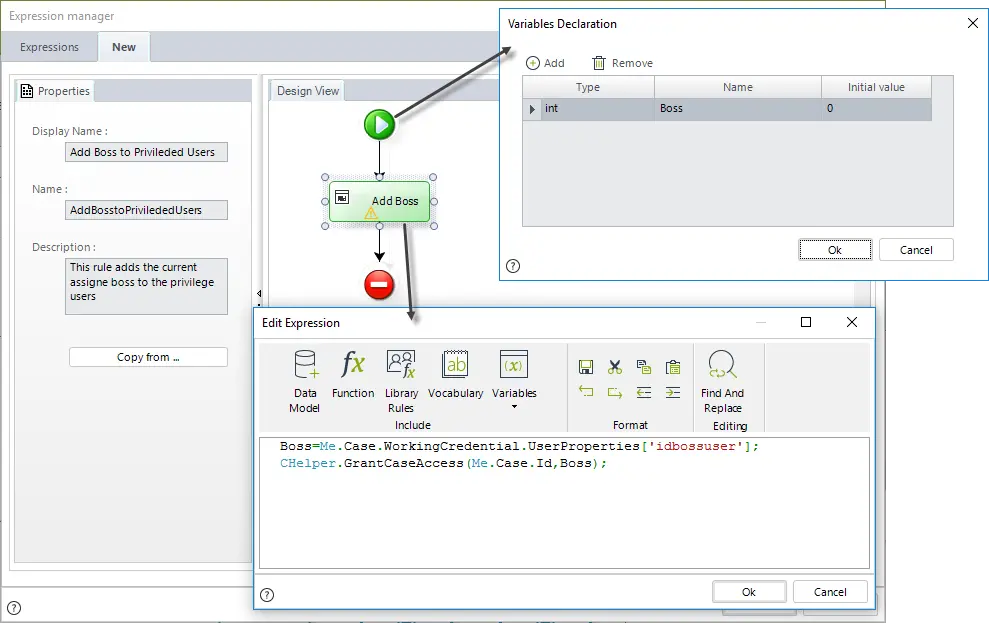990x623 pixels.
Task: Select the green Start node in Design View
Action: point(379,124)
